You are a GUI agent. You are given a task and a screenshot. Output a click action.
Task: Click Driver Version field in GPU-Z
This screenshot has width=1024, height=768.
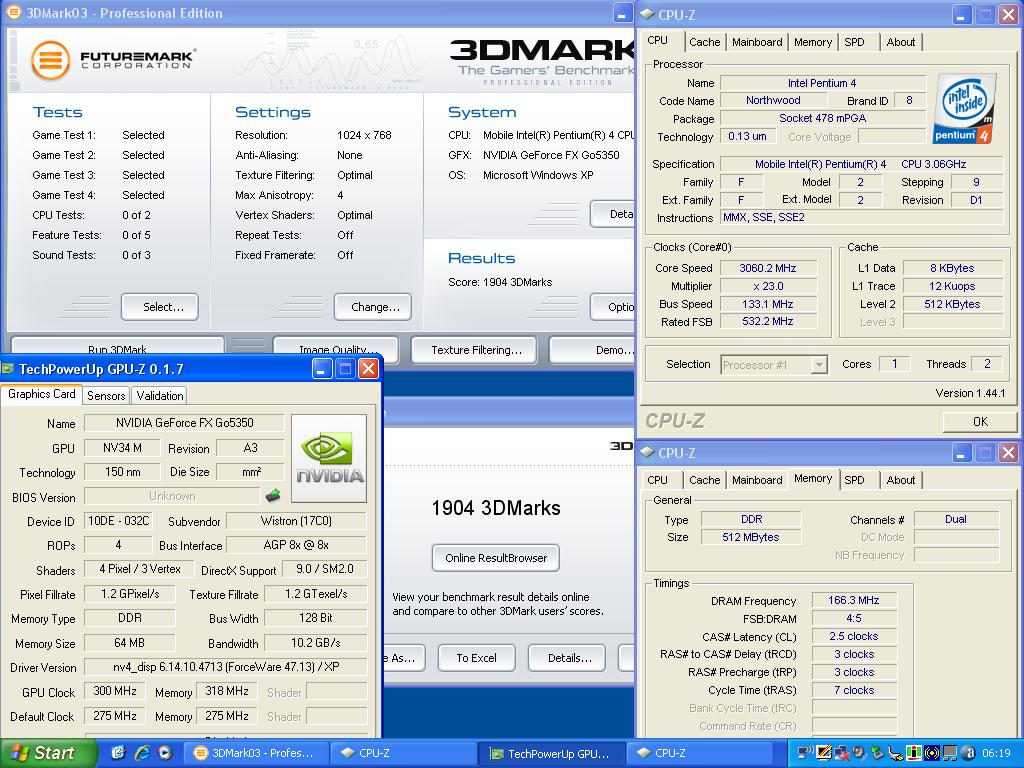[x=226, y=667]
